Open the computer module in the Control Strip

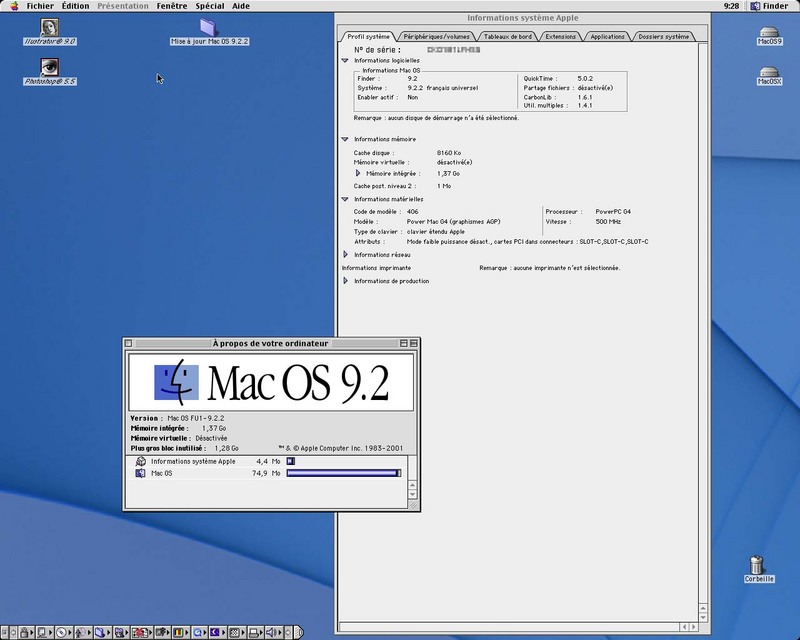[x=43, y=633]
